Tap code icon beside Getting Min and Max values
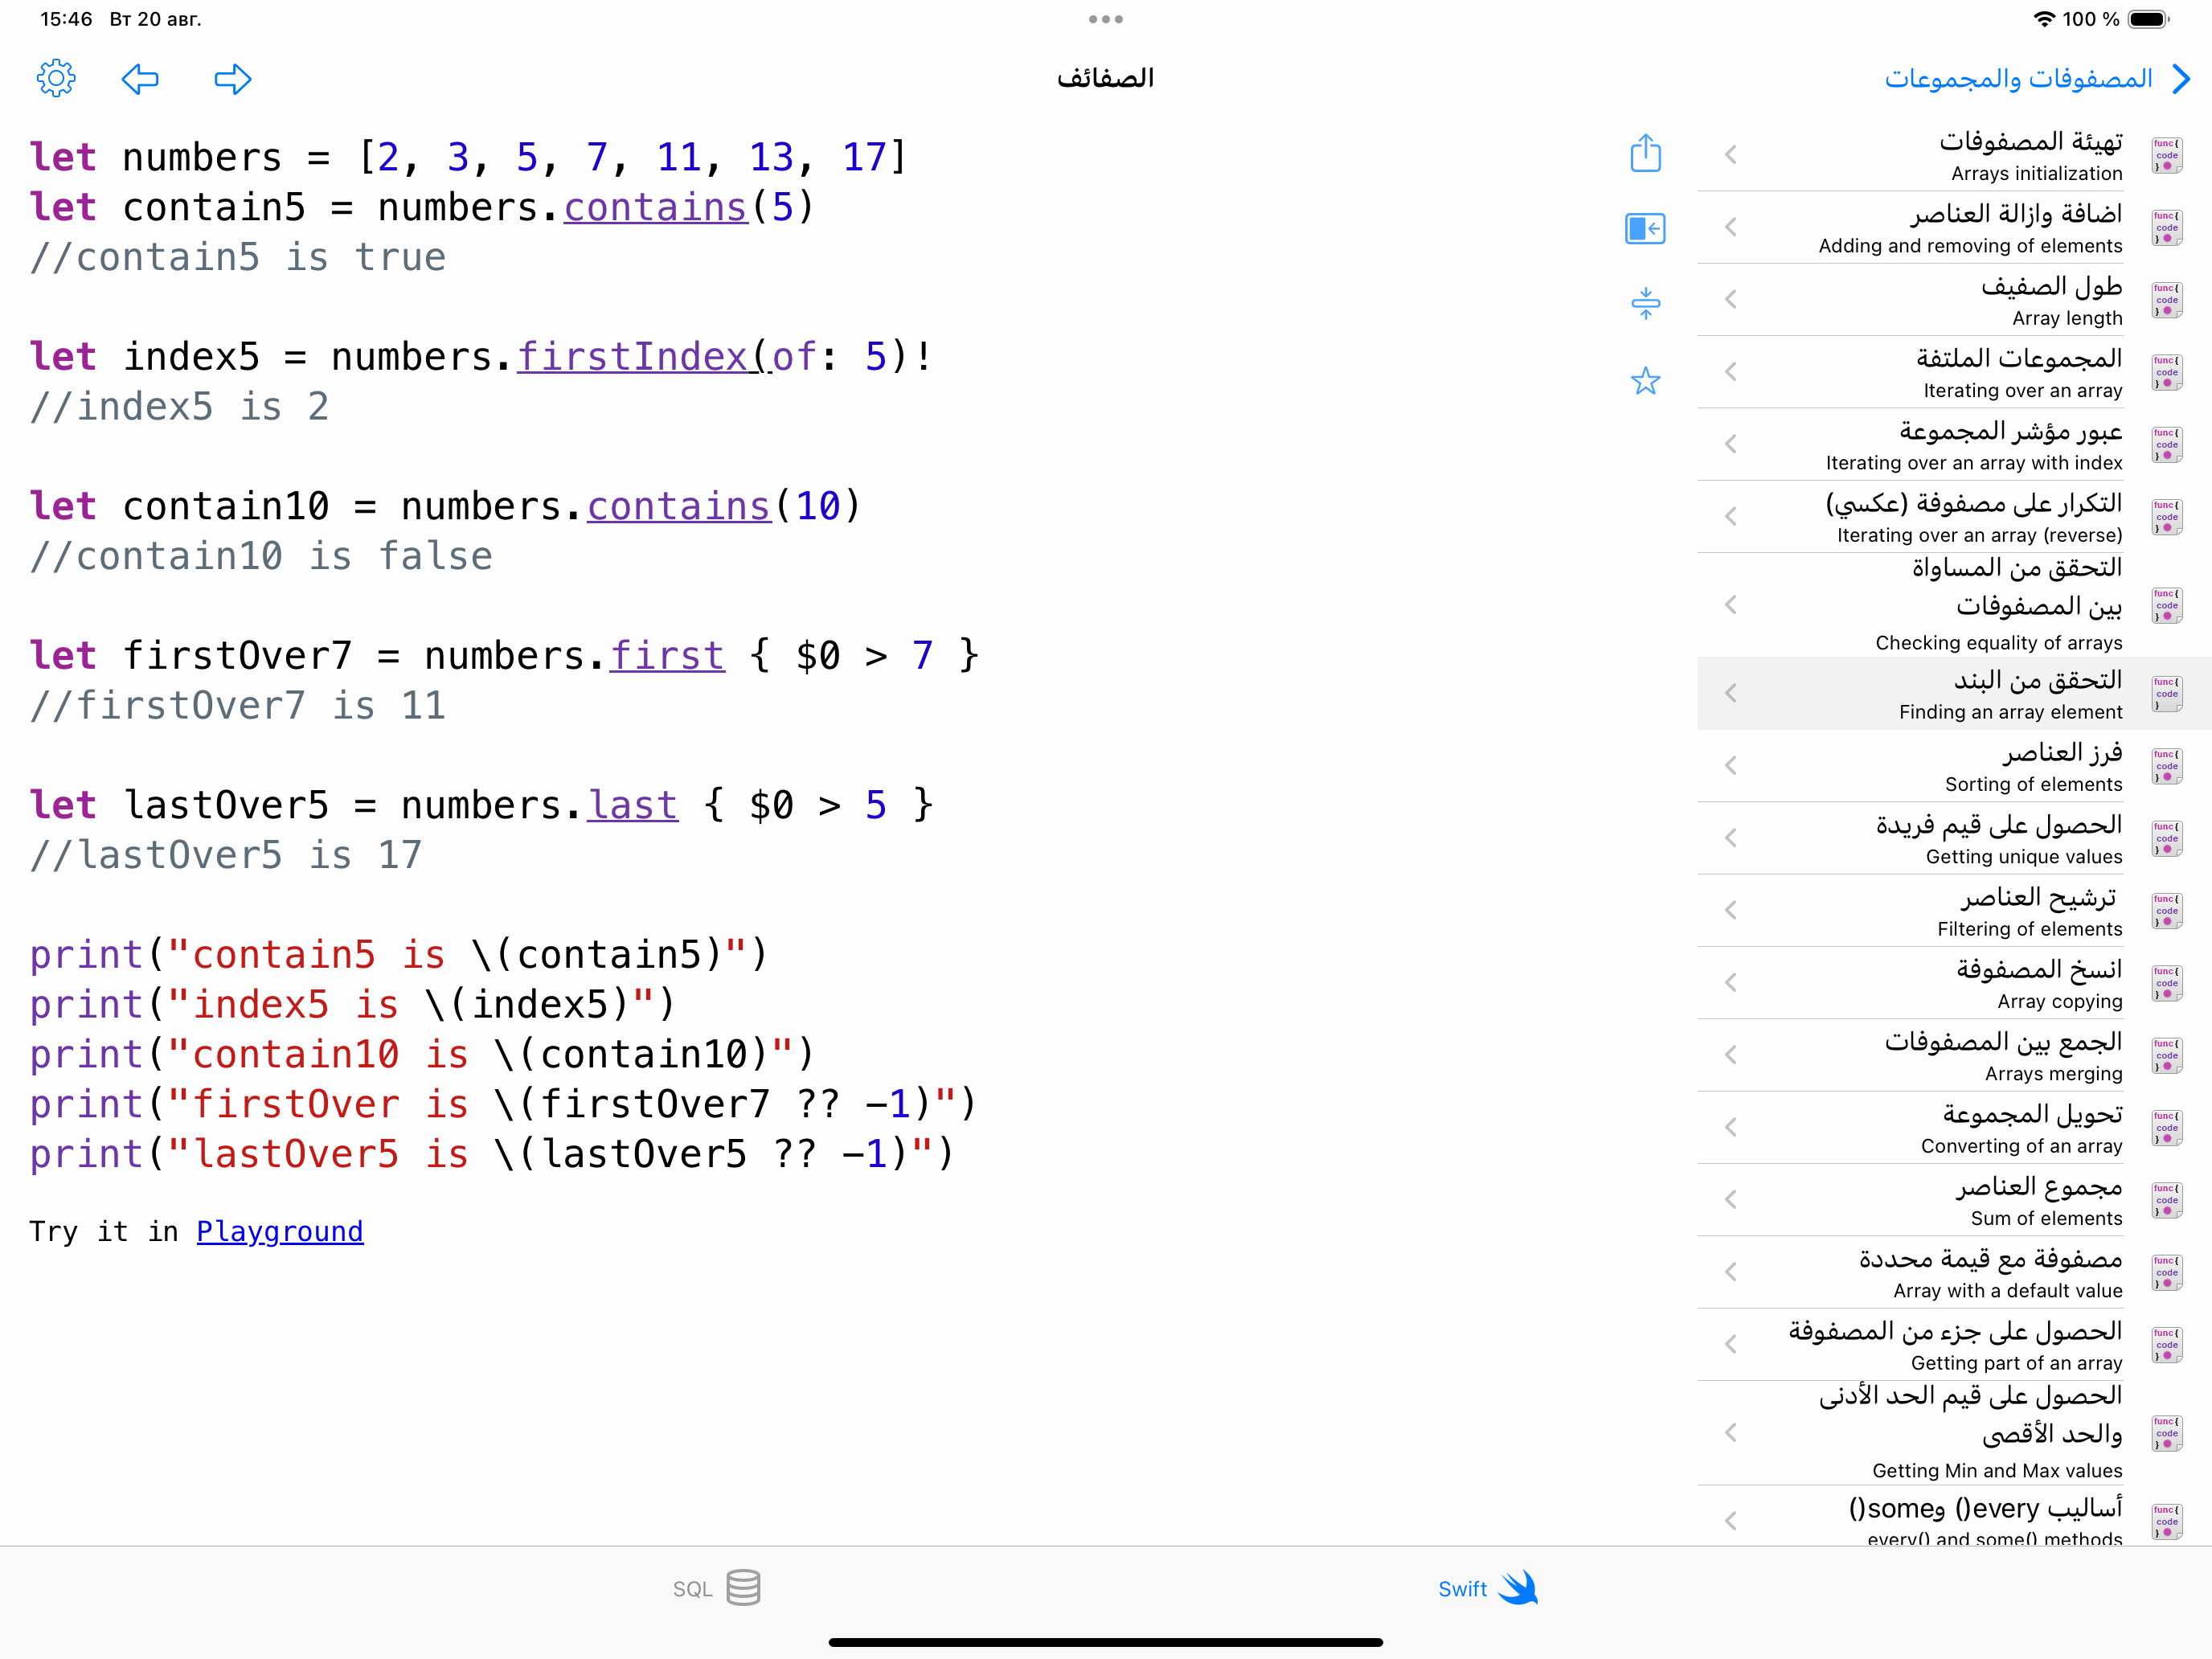 [x=2166, y=1433]
